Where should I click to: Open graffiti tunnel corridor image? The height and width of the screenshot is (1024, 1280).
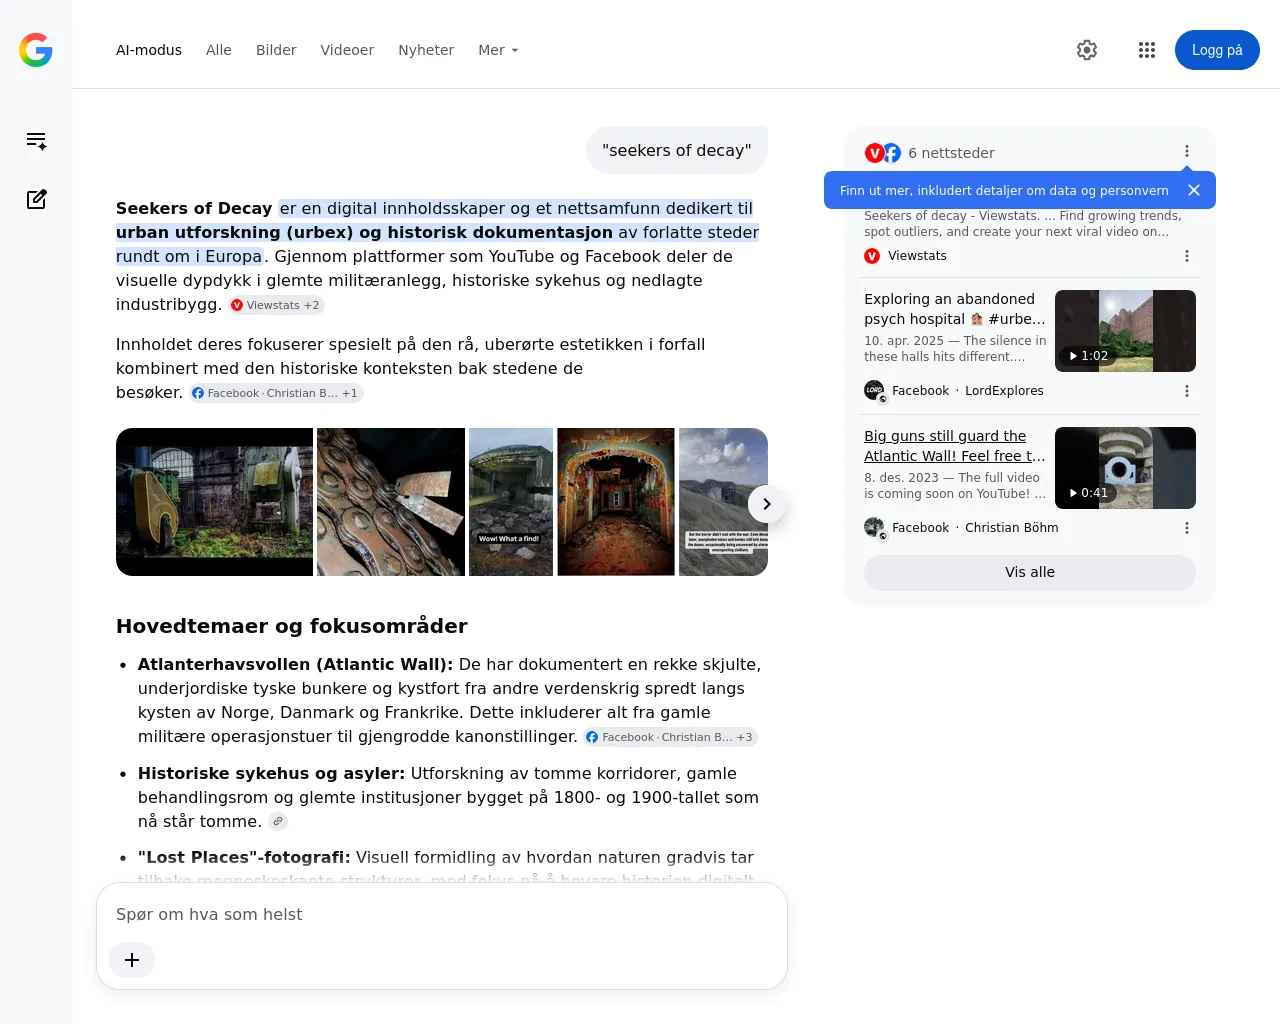coord(616,502)
